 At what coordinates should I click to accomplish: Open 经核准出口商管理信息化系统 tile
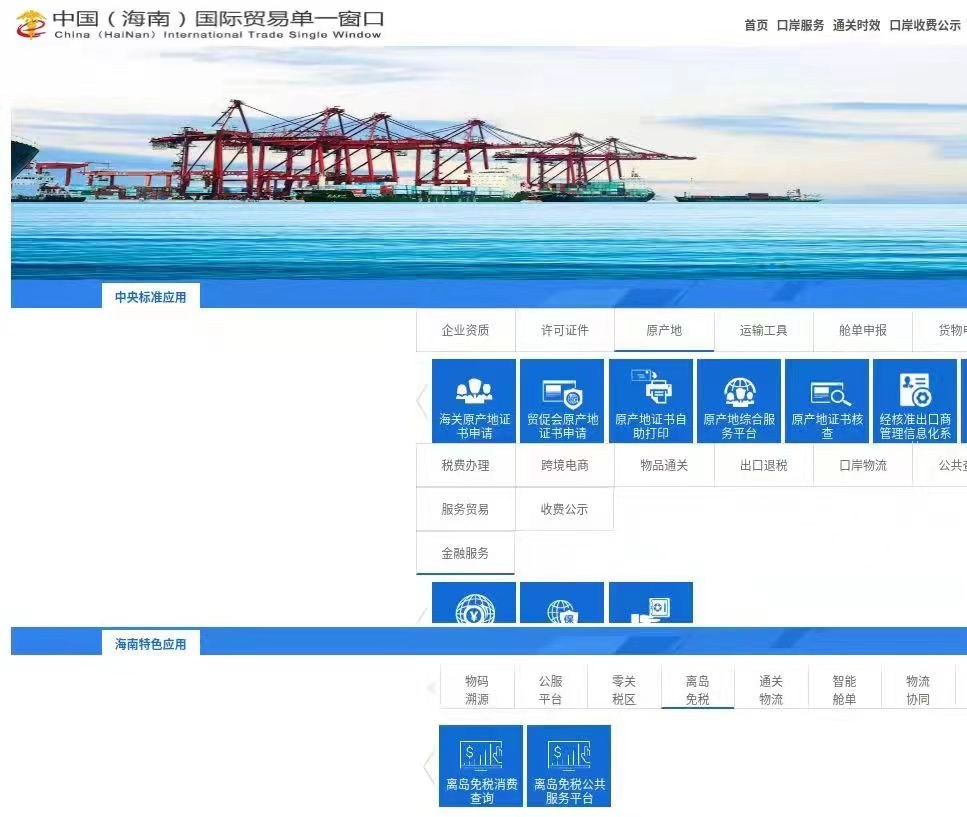915,401
